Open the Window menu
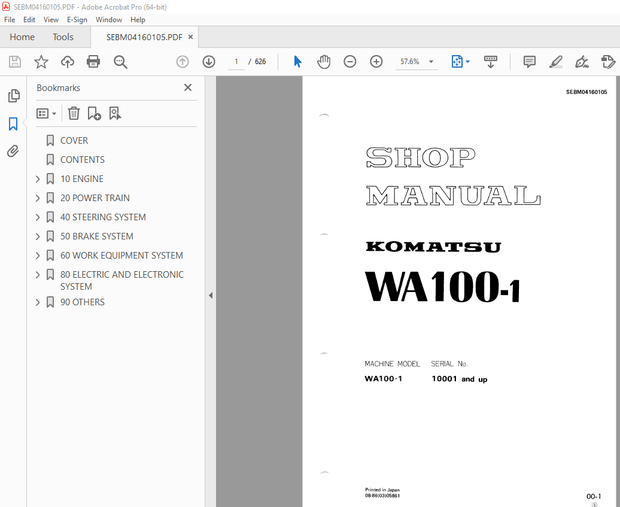The image size is (620, 507). click(109, 20)
